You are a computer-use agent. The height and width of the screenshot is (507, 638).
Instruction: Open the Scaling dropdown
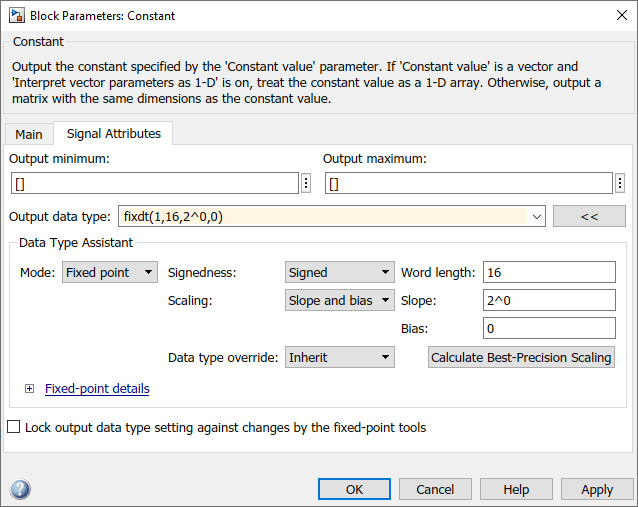339,300
